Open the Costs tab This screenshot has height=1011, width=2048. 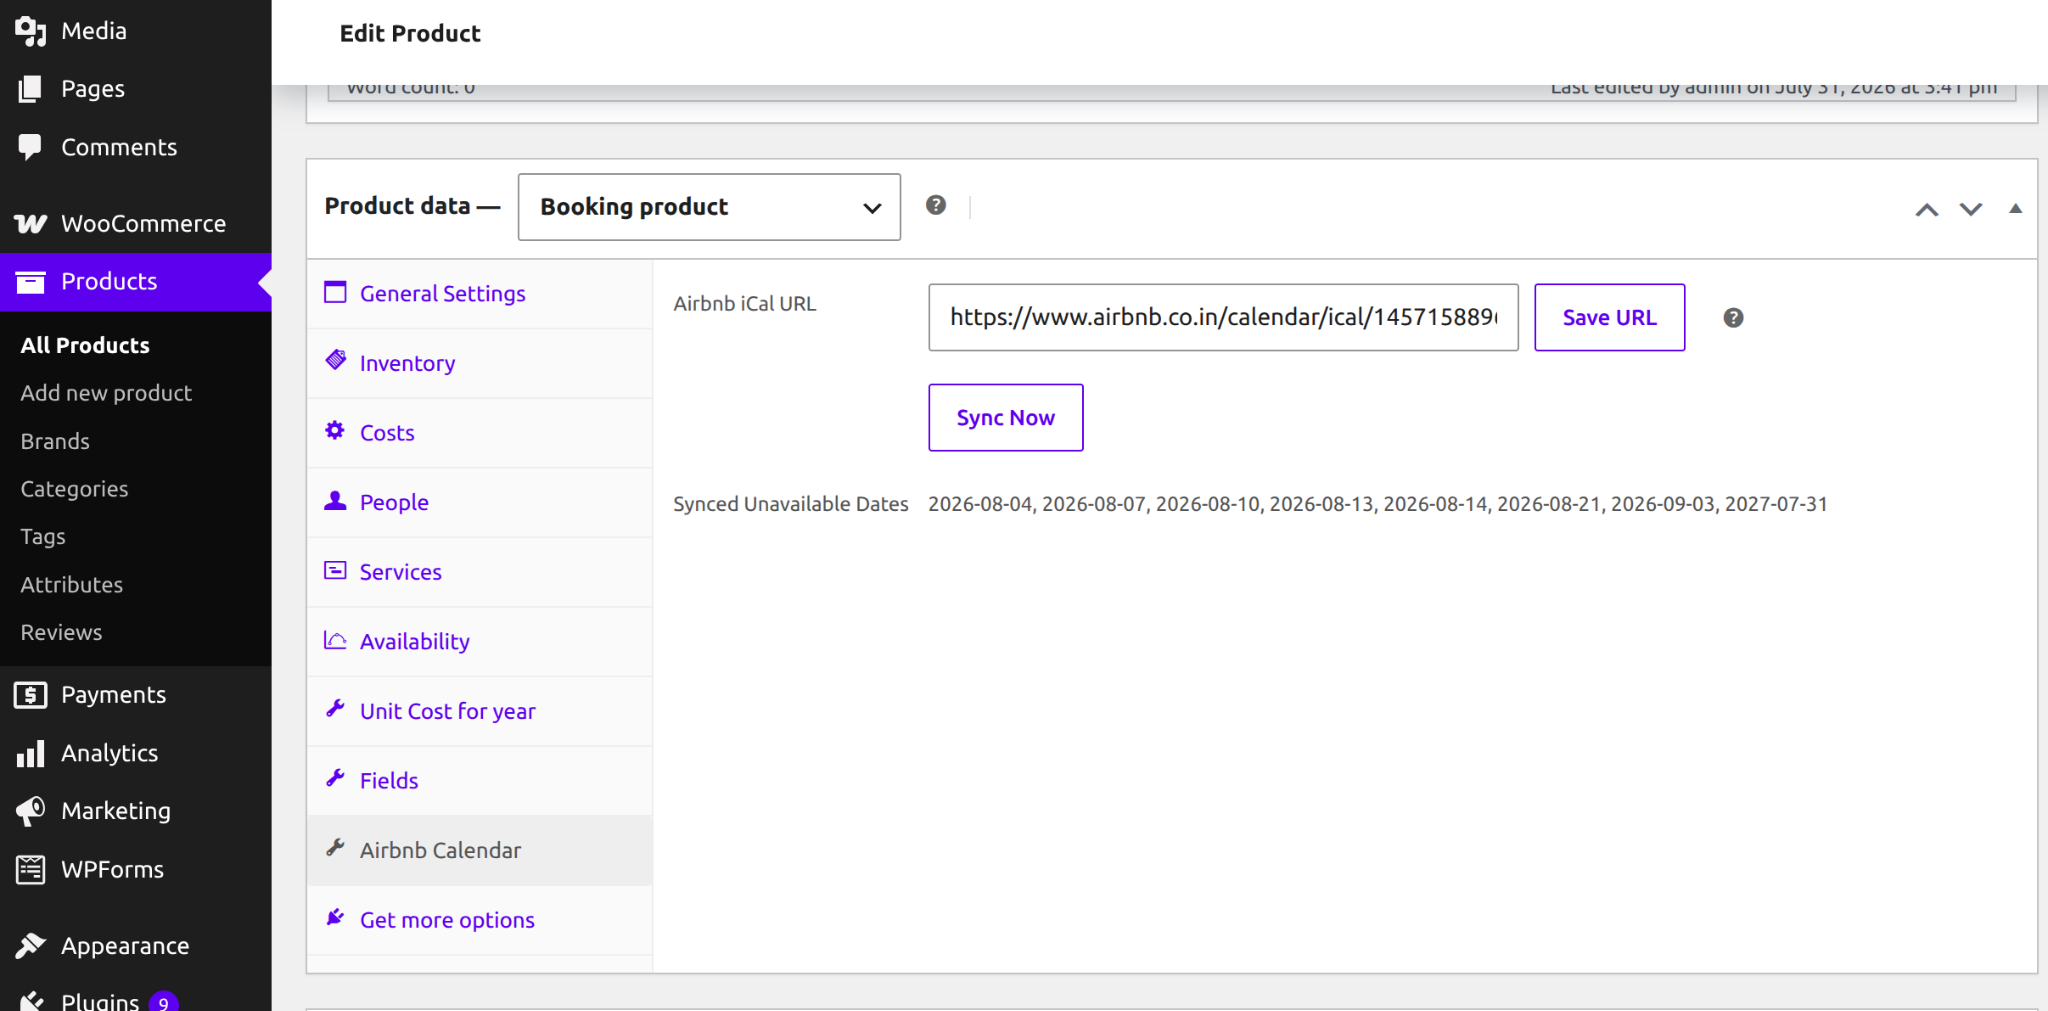[x=480, y=433]
